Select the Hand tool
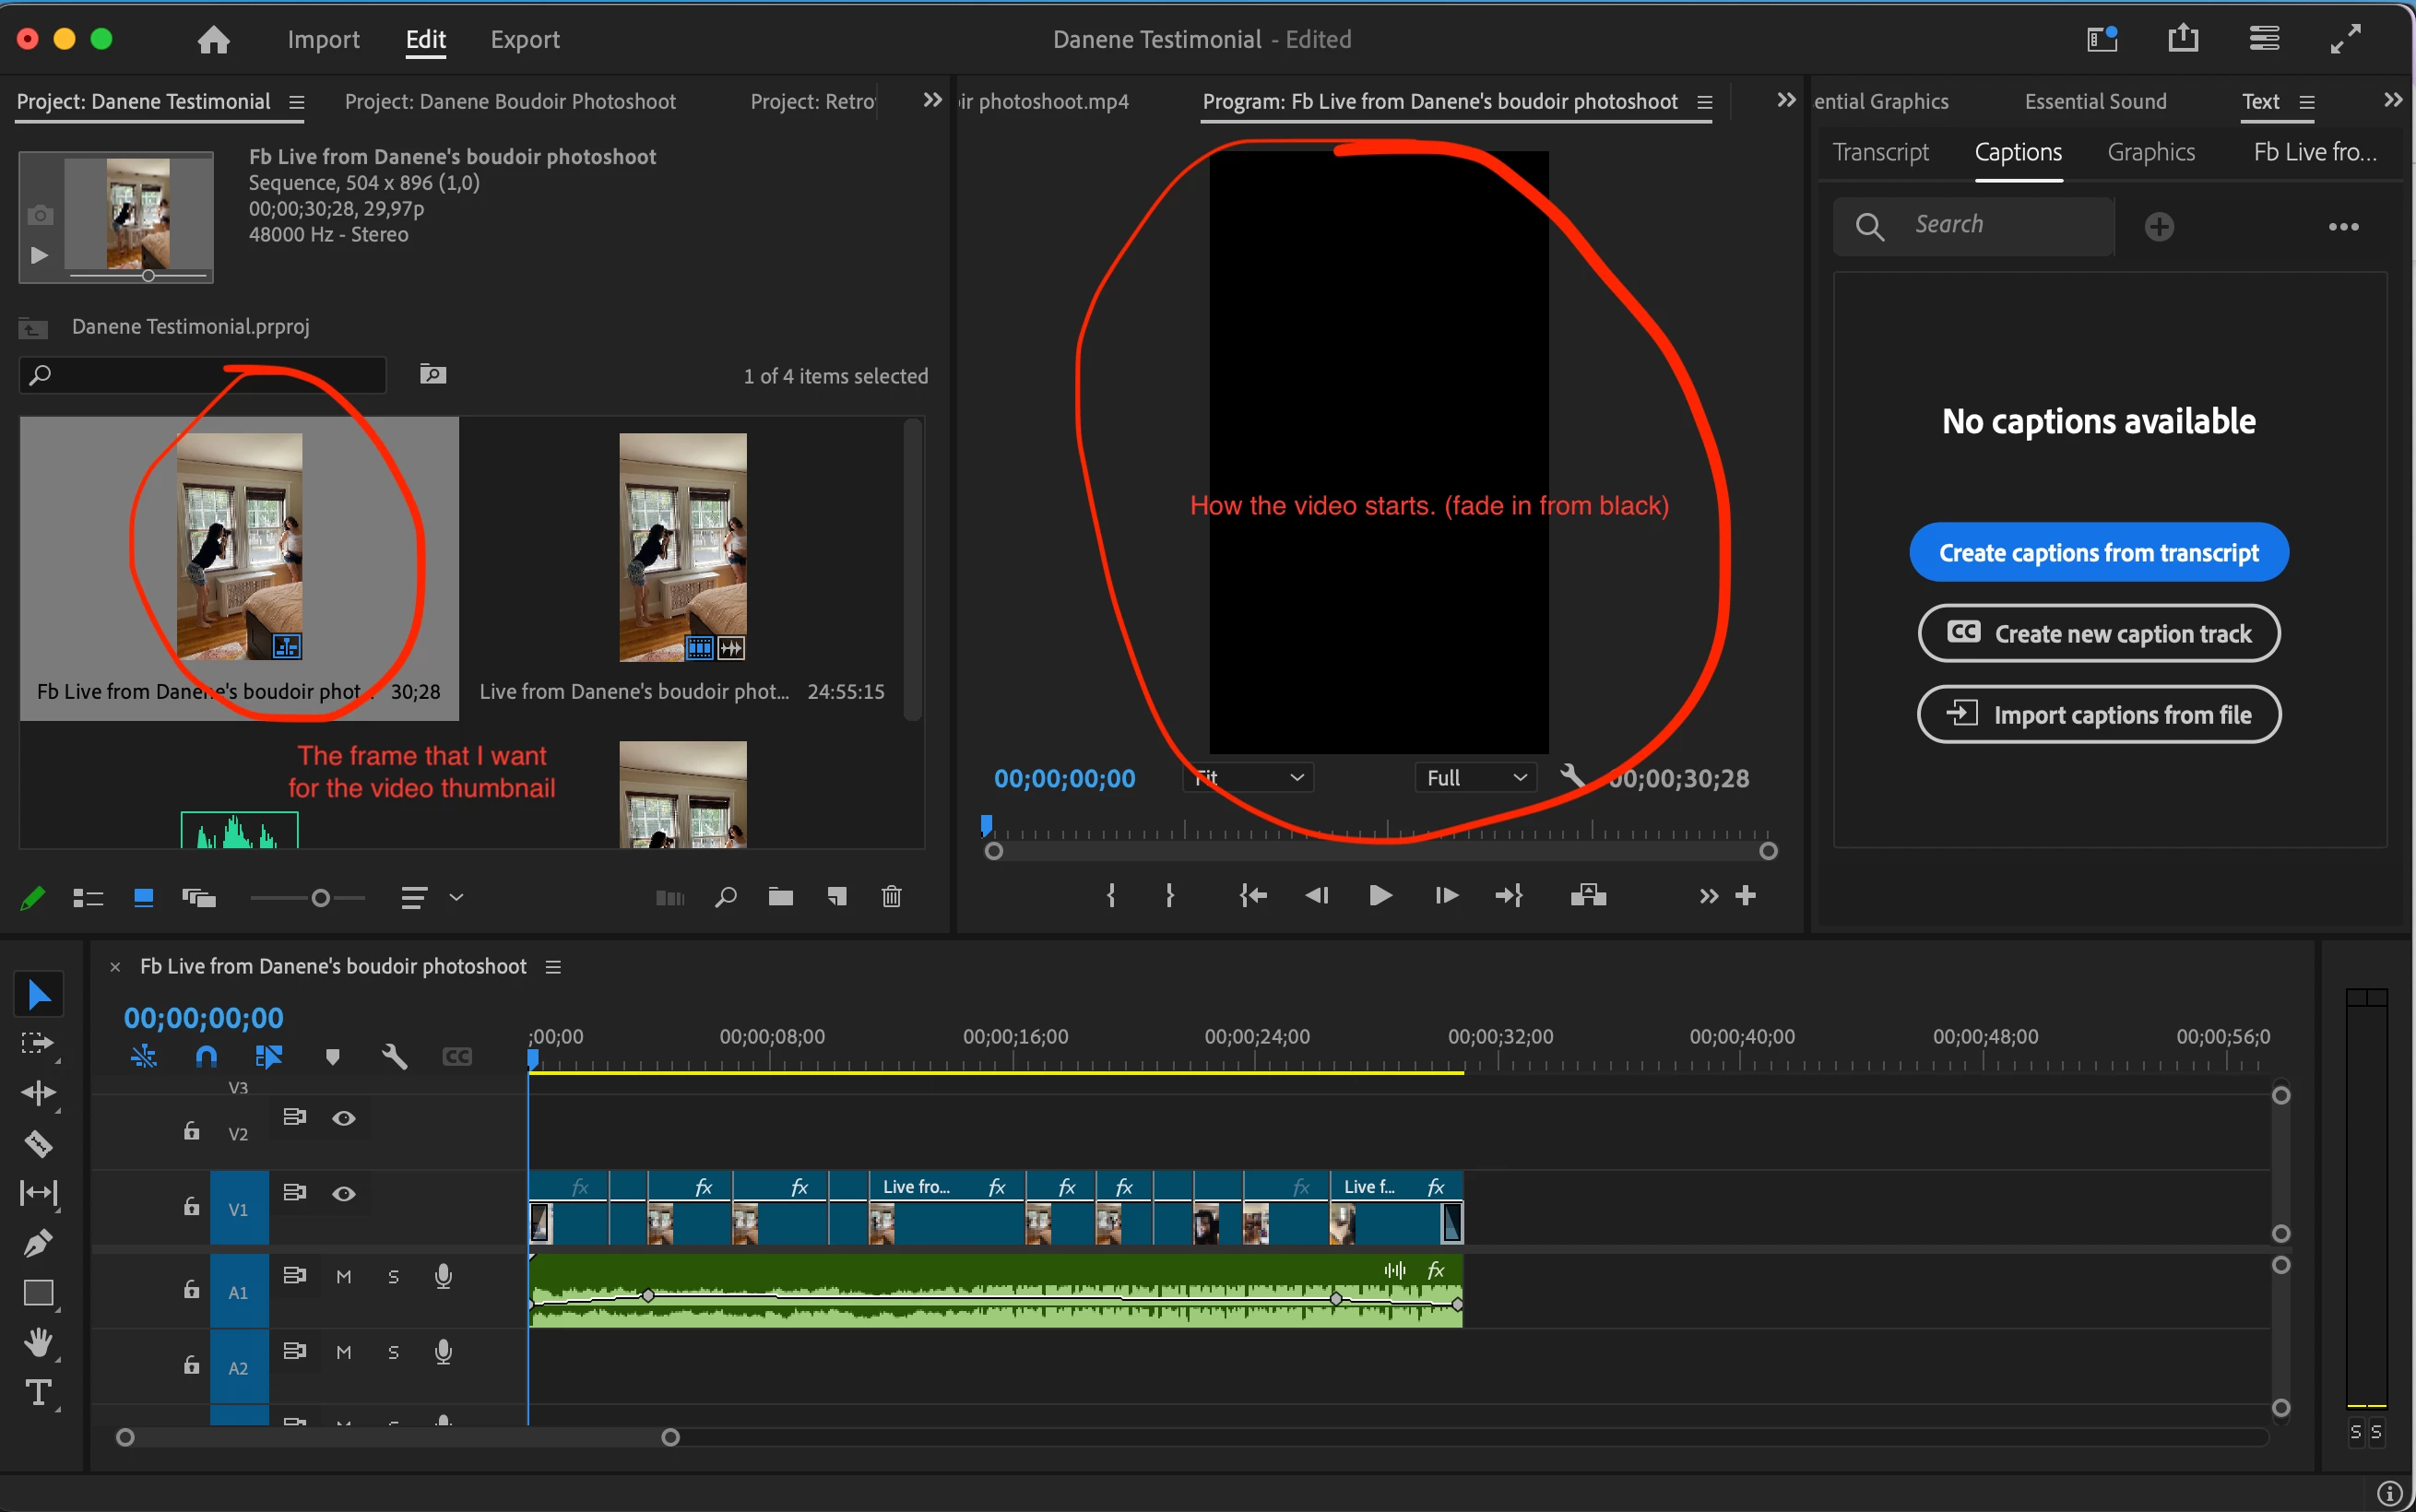This screenshot has width=2416, height=1512. pos(38,1342)
